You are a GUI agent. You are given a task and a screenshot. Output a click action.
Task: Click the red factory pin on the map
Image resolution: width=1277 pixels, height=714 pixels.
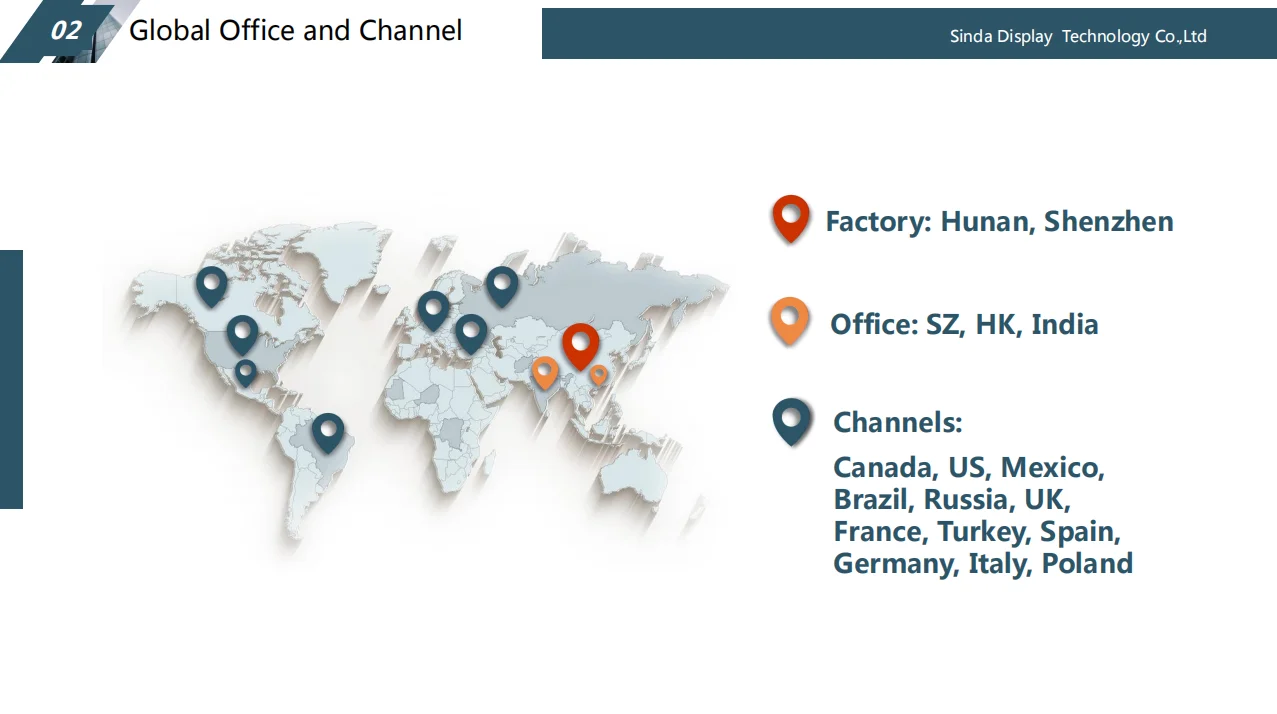point(580,343)
